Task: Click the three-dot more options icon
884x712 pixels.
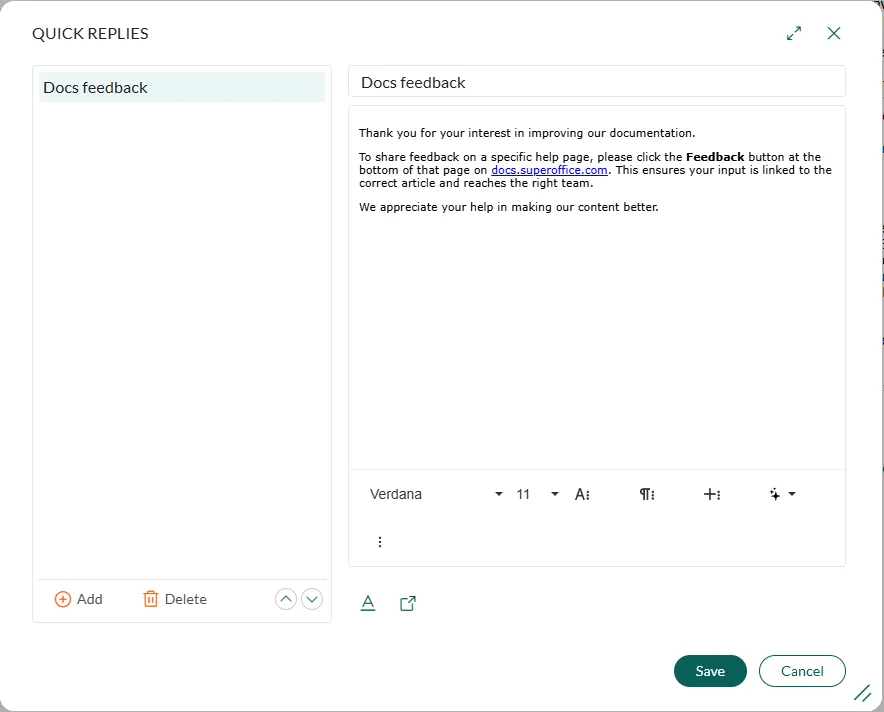Action: click(x=379, y=542)
